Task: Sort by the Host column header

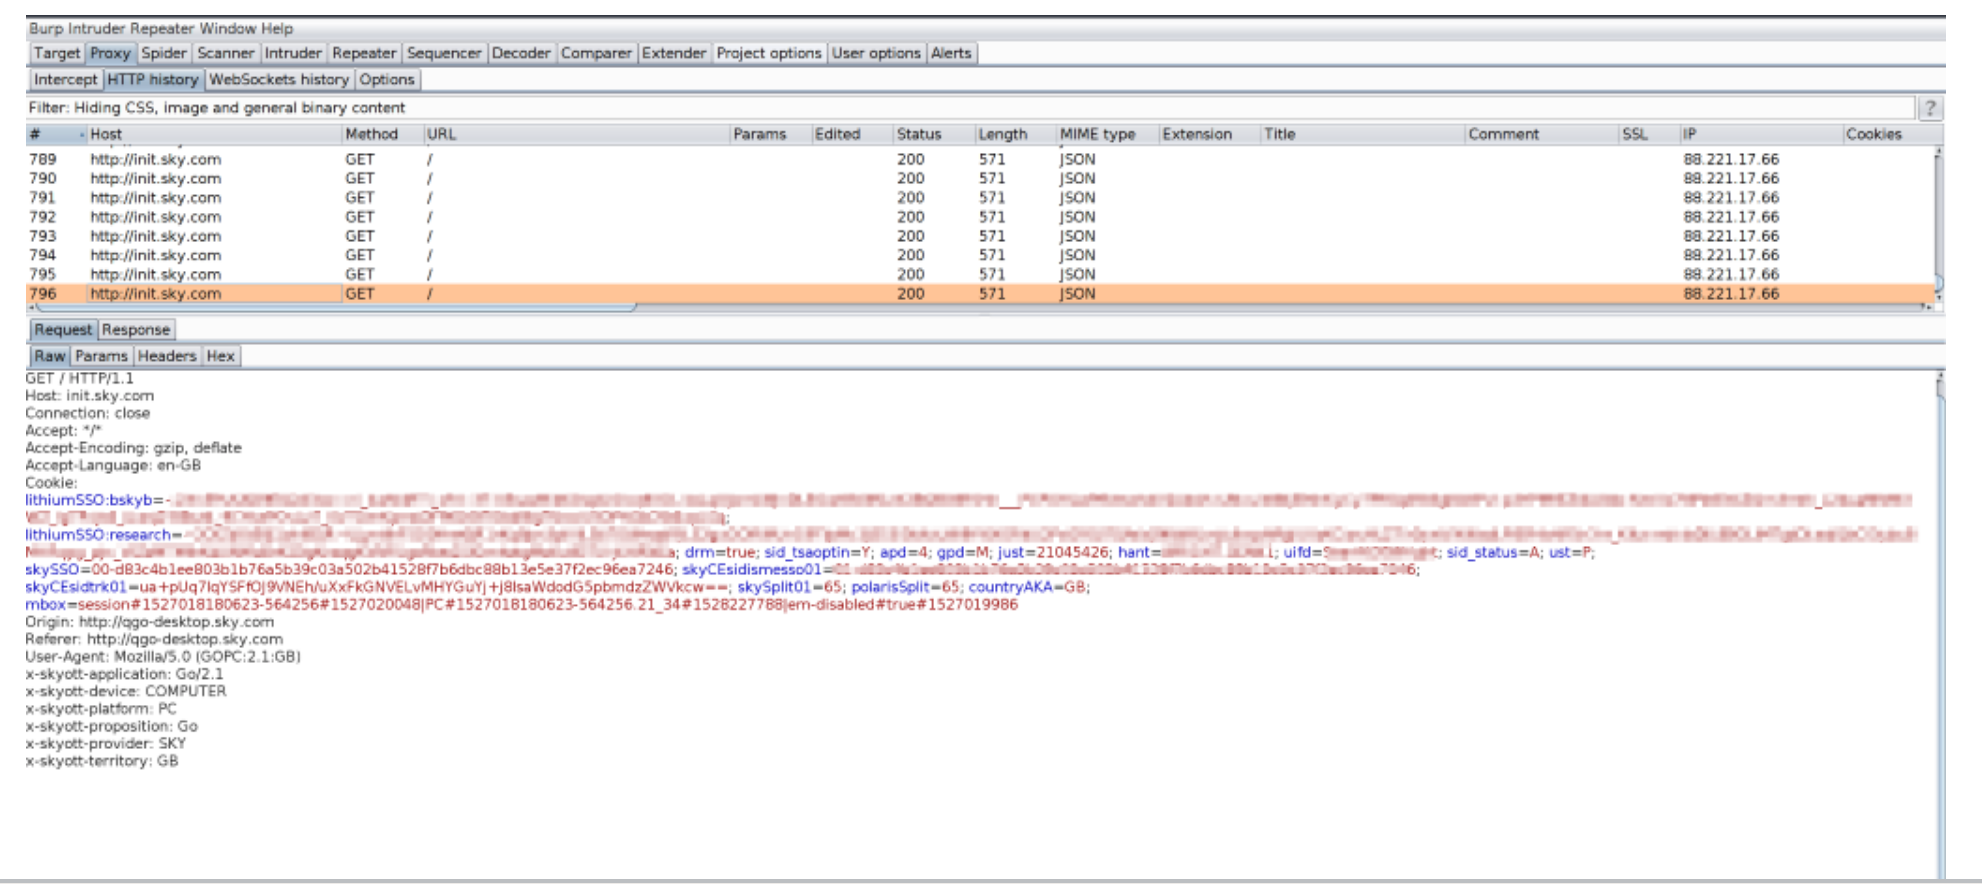Action: [x=213, y=134]
